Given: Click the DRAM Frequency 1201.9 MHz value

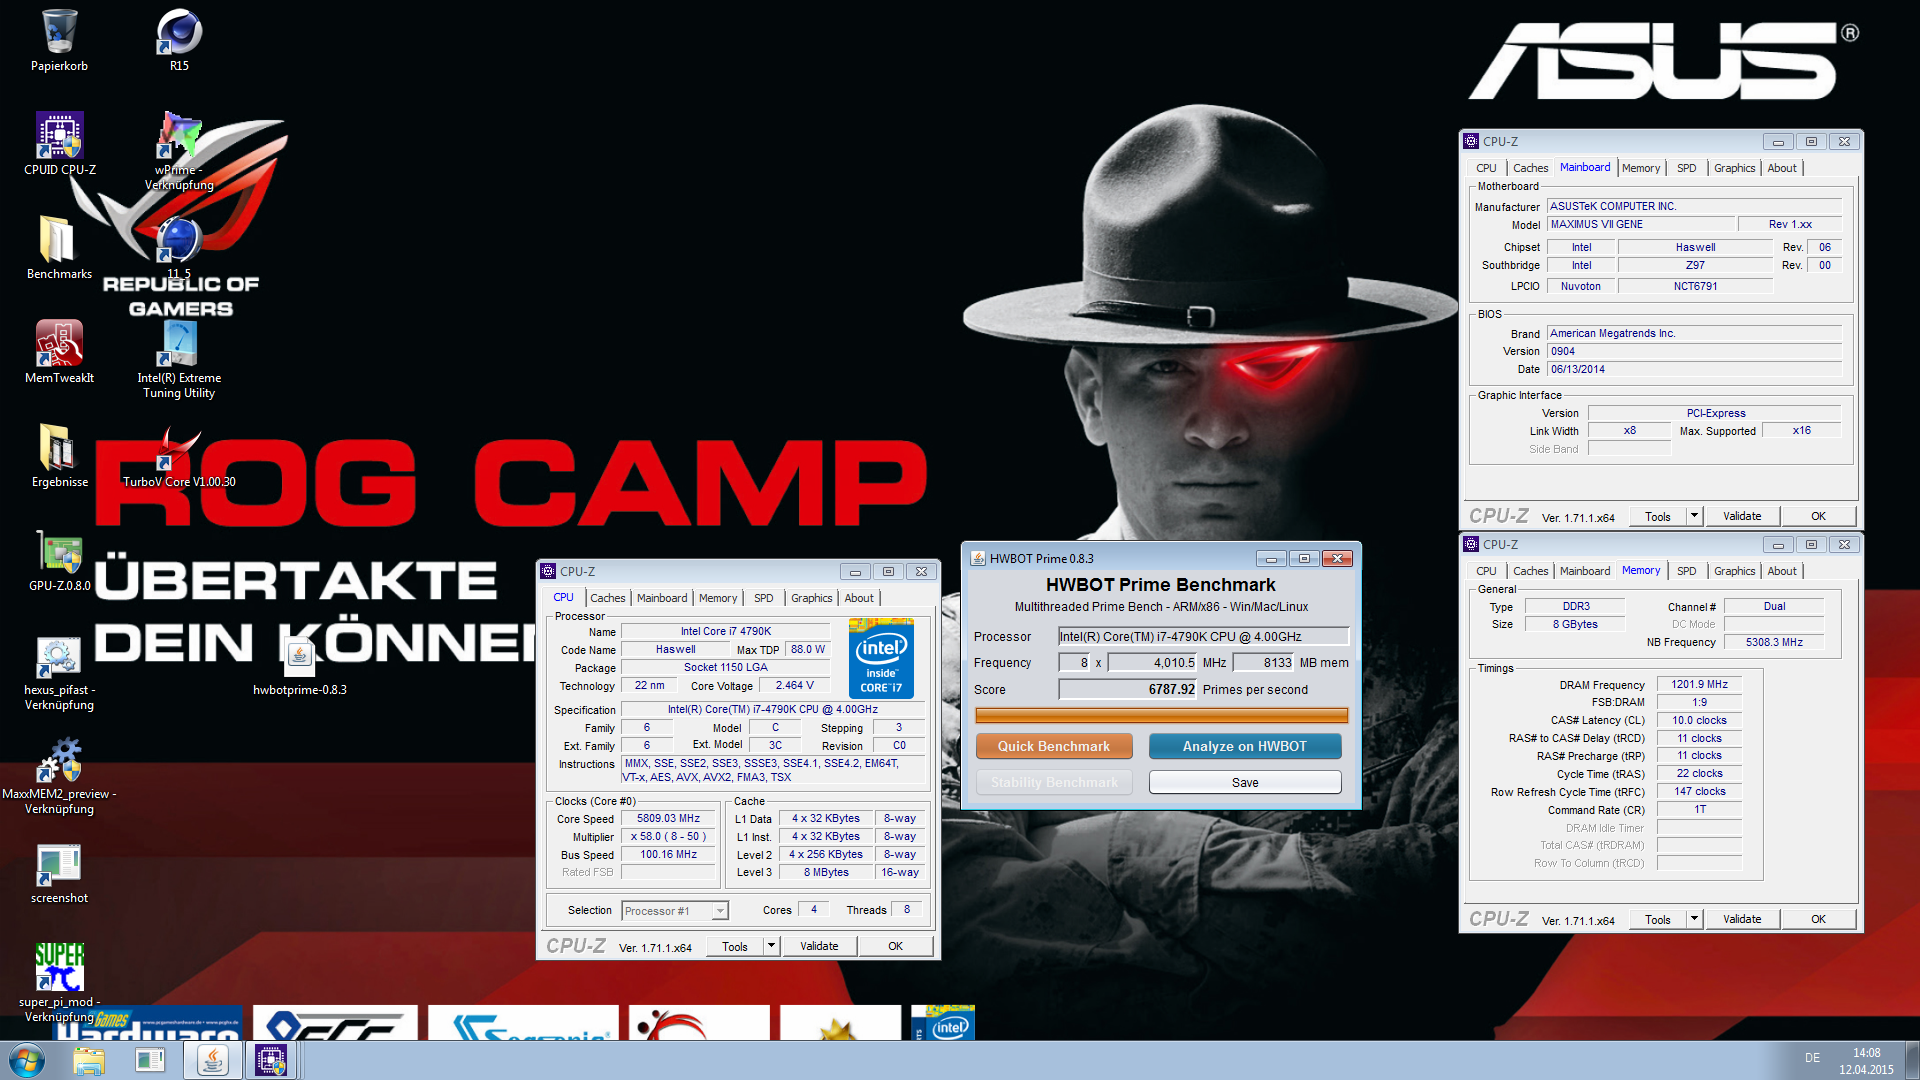Looking at the screenshot, I should tap(1699, 684).
